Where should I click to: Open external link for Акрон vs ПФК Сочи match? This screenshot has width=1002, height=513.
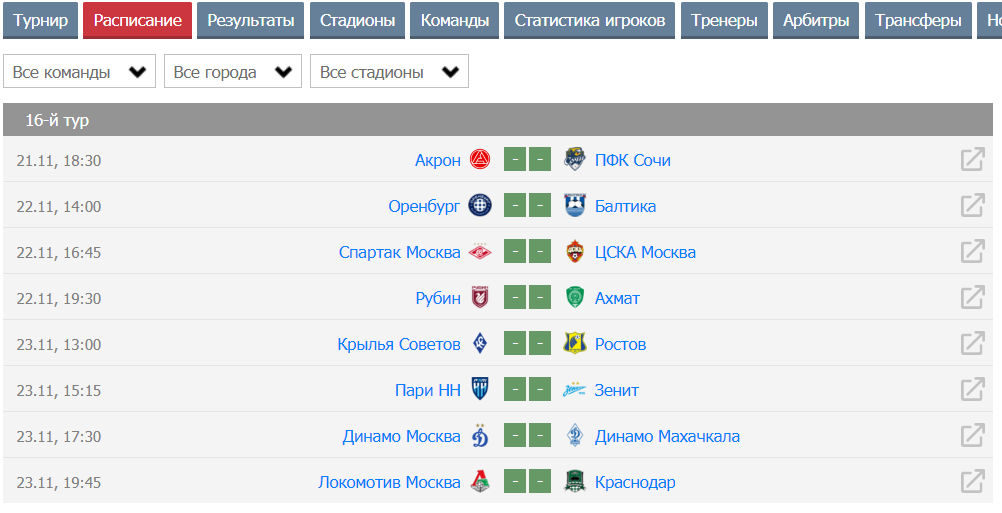point(972,160)
